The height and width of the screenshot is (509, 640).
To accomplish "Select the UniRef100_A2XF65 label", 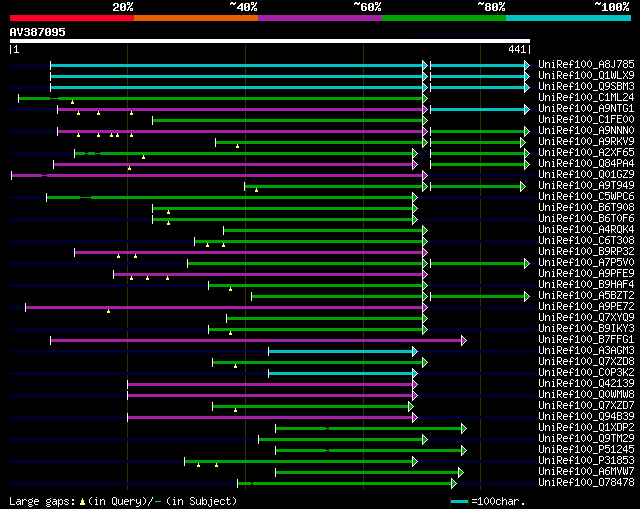I will point(586,152).
